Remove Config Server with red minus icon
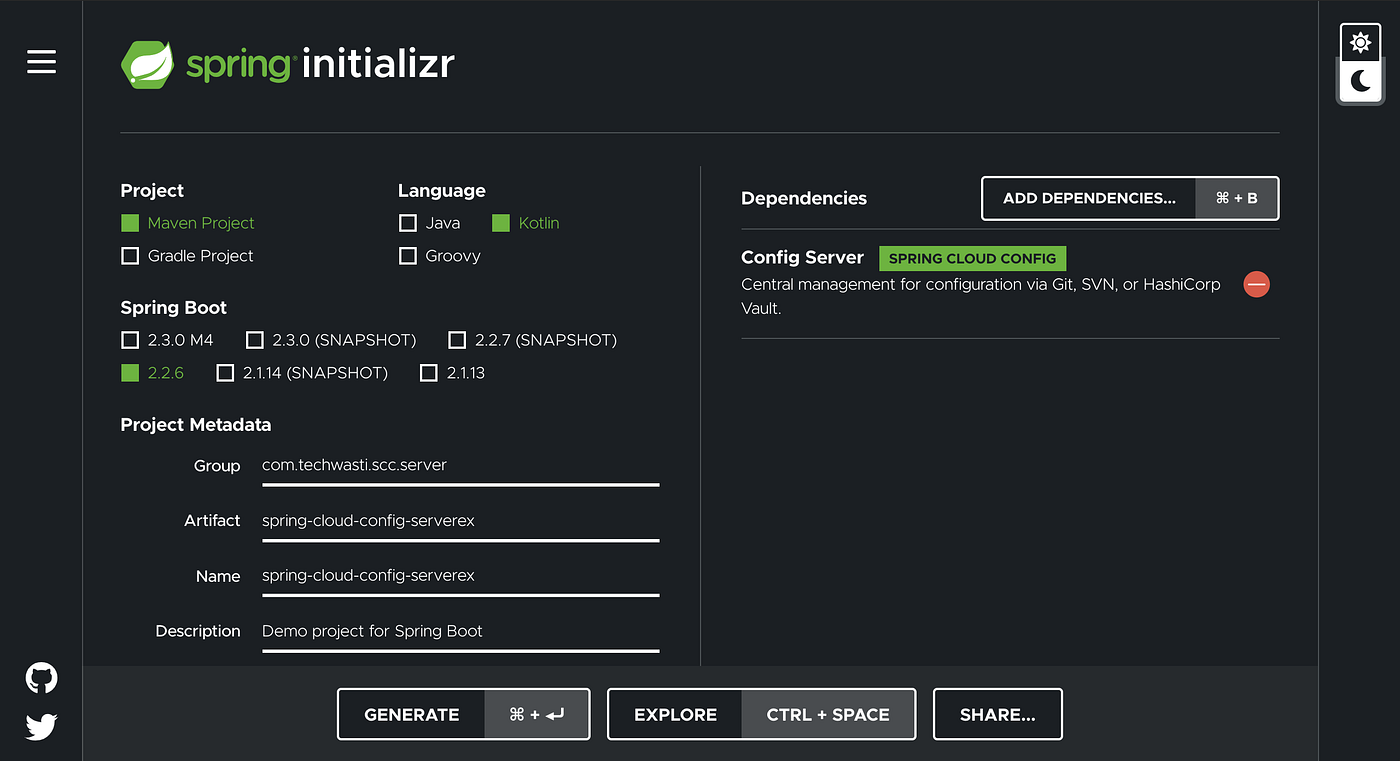The image size is (1400, 761). 1256,285
